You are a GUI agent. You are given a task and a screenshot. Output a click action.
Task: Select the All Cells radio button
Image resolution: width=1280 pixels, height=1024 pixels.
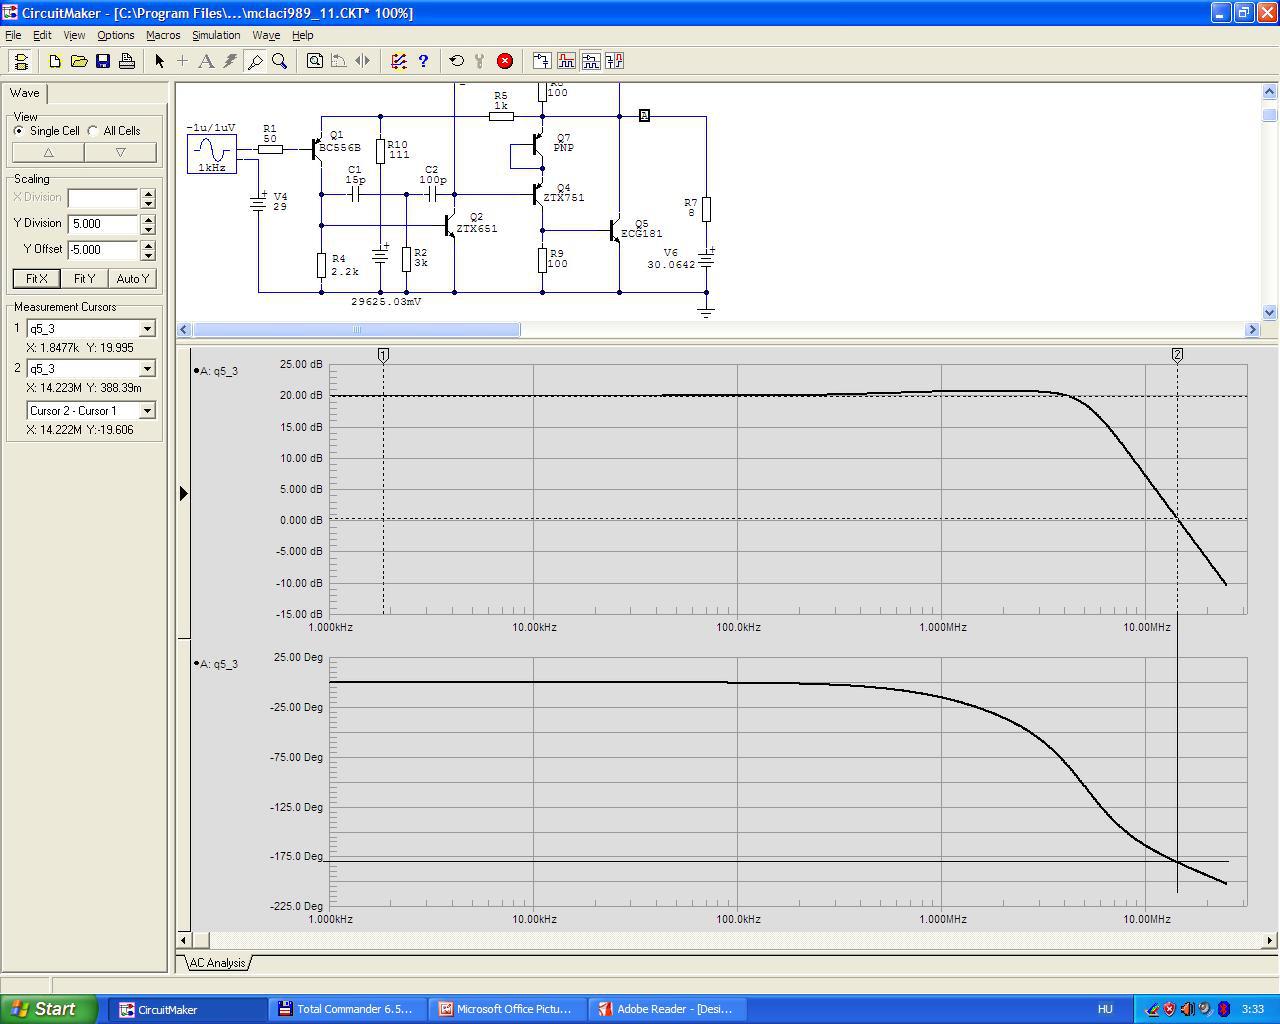tap(93, 131)
